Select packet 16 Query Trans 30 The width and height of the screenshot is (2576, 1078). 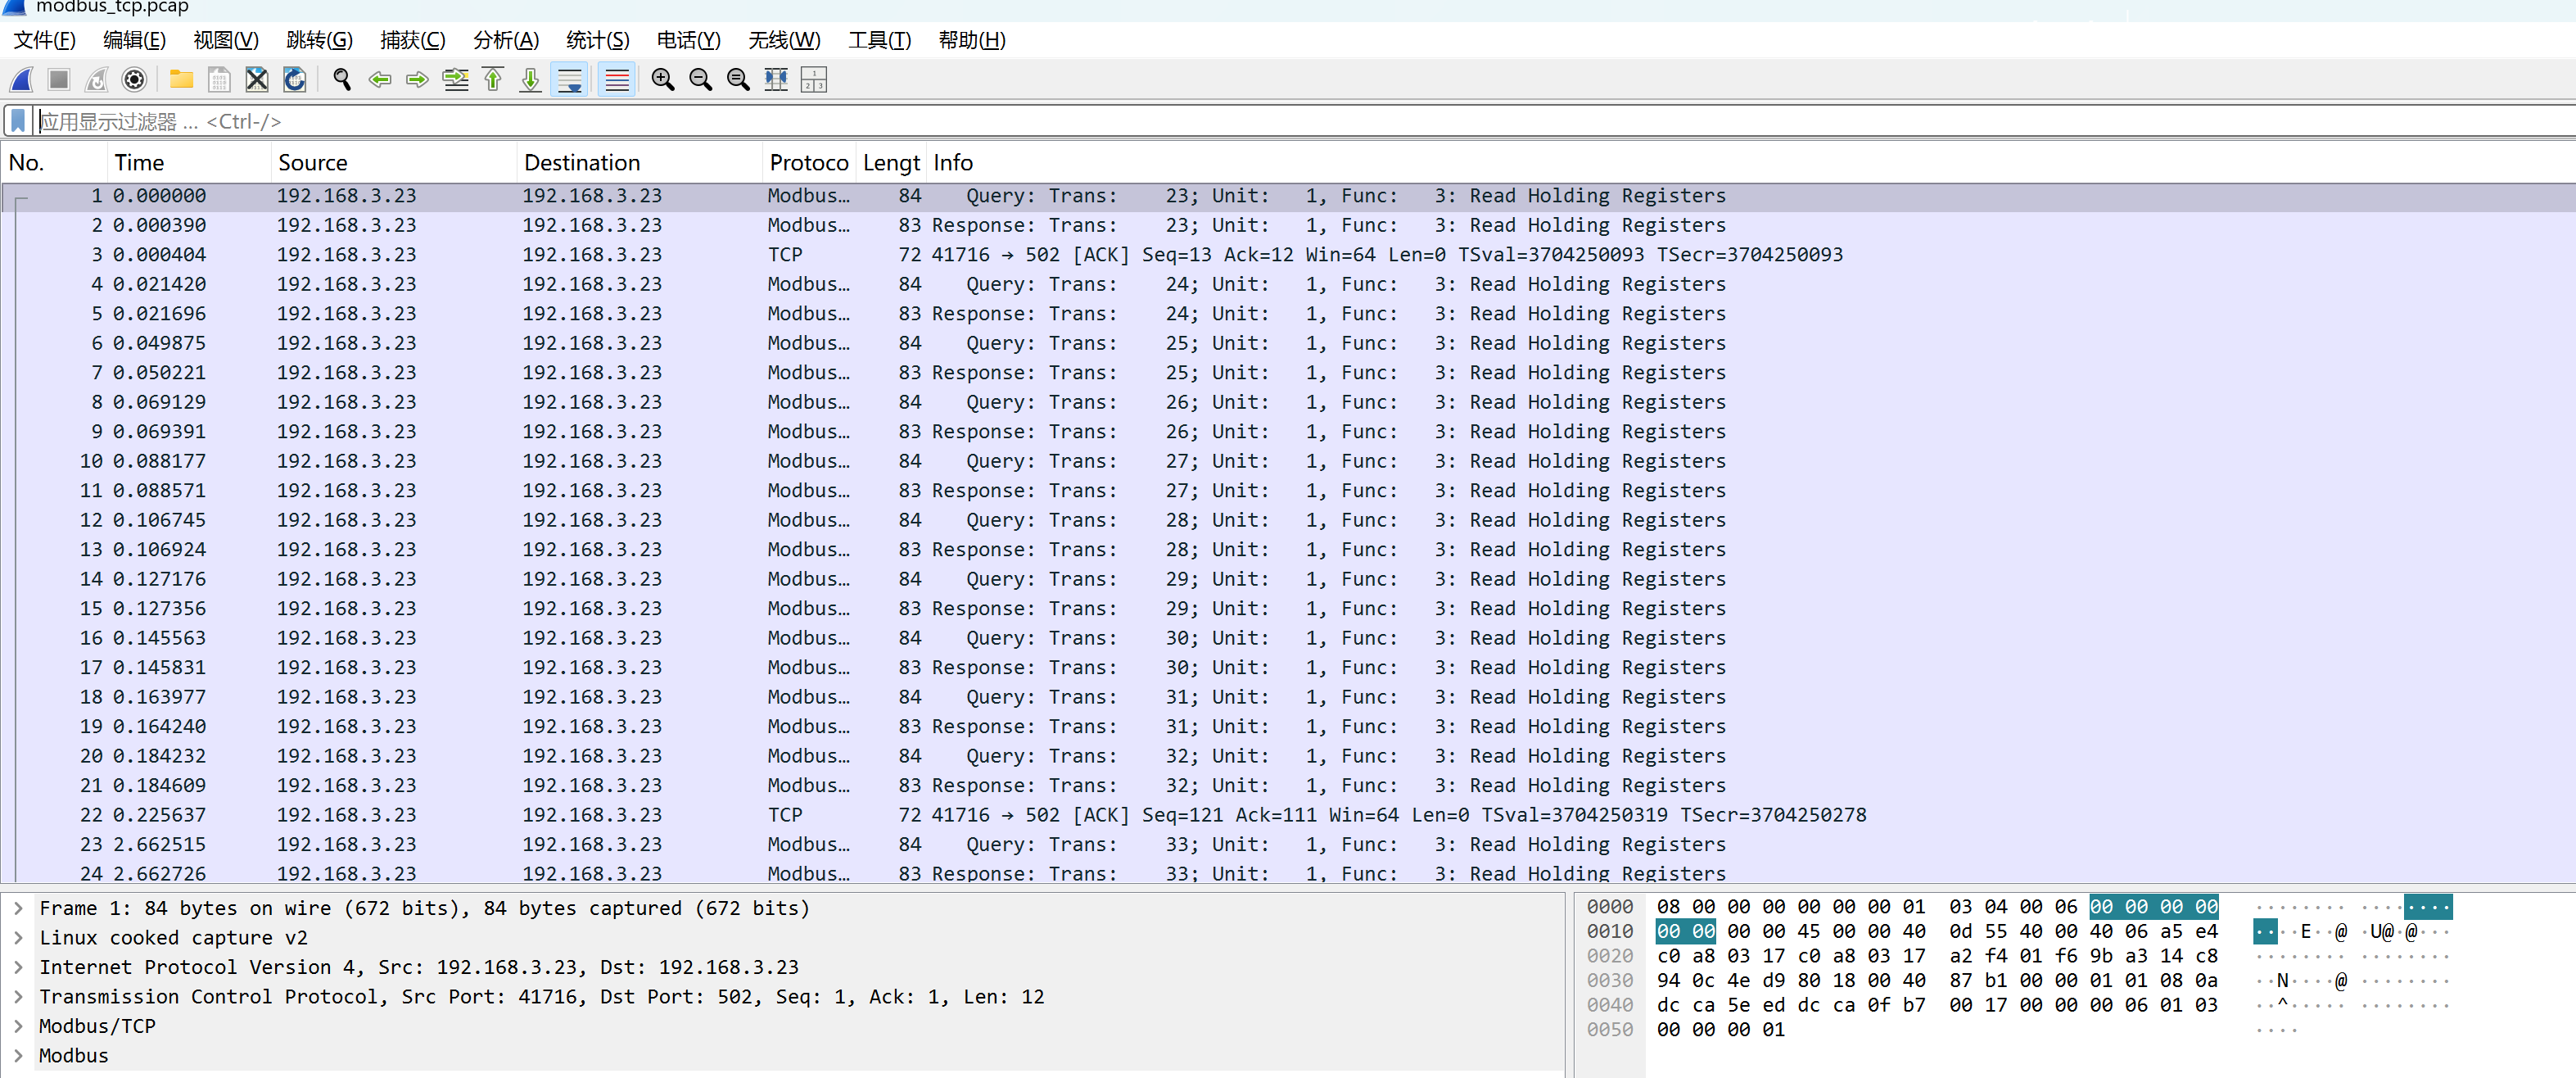click(x=1288, y=638)
